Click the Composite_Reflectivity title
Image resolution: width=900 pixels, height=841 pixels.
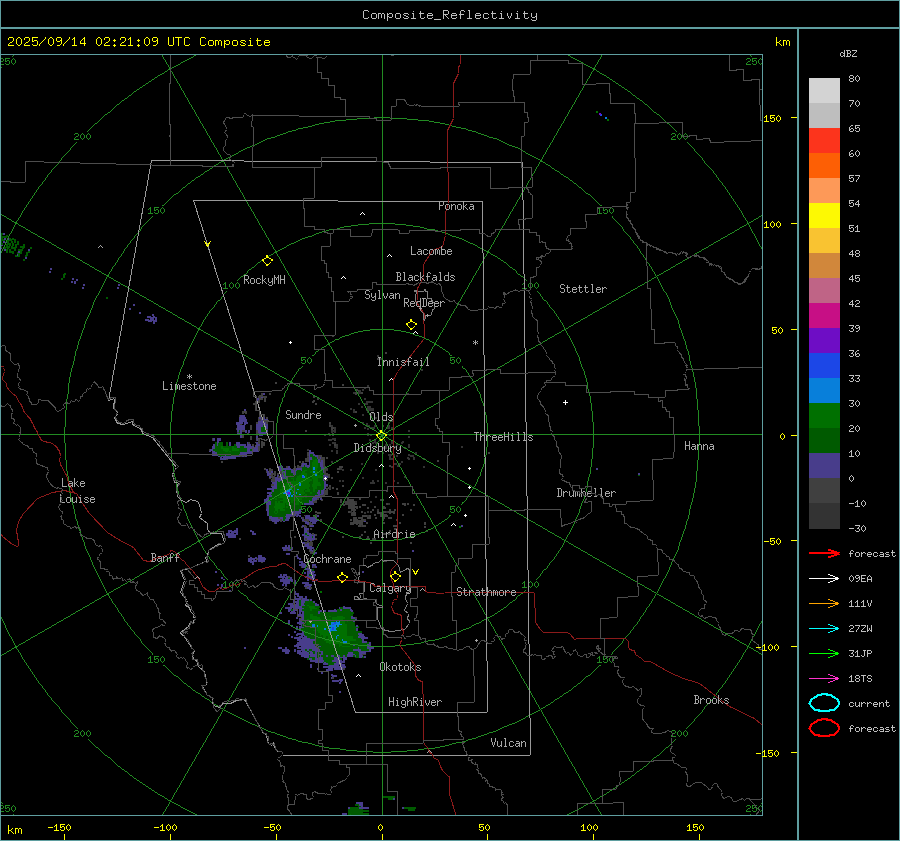click(x=450, y=15)
